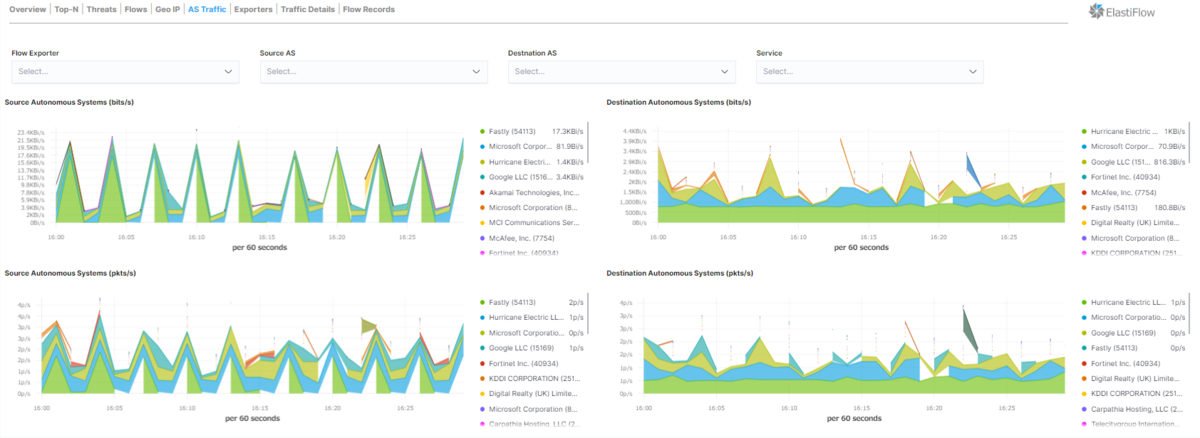The height and width of the screenshot is (438, 1200).
Task: Click the Destination pkts/s legend scrollbar
Action: 1189,314
